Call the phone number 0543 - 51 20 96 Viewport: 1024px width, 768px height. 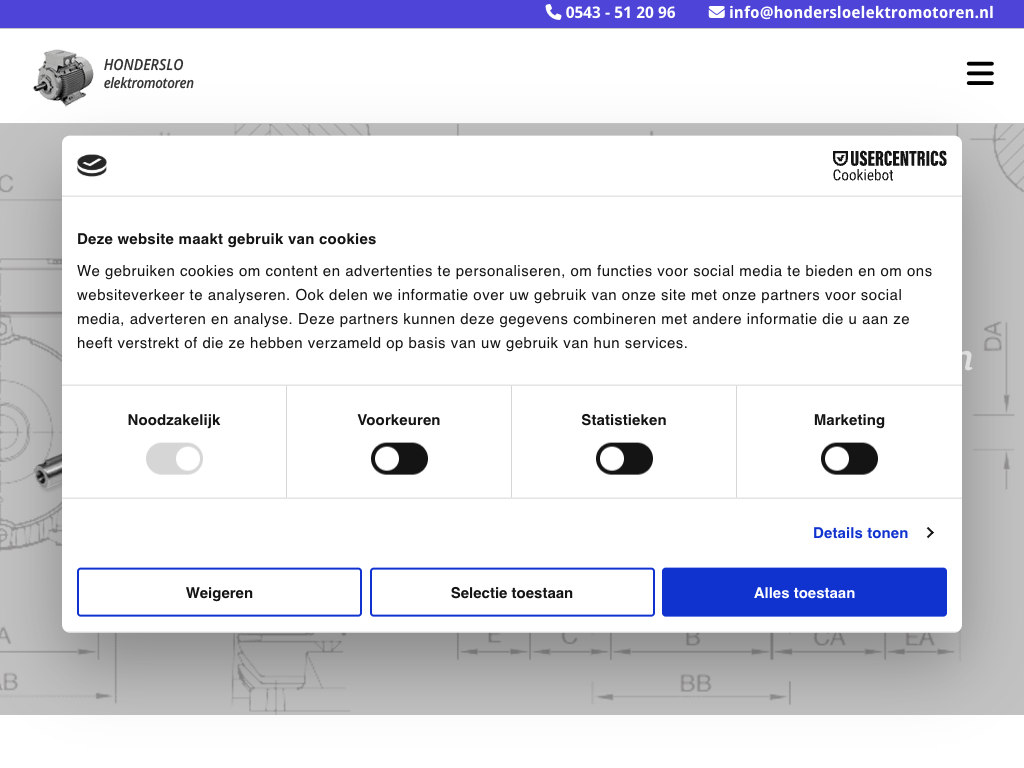(620, 12)
